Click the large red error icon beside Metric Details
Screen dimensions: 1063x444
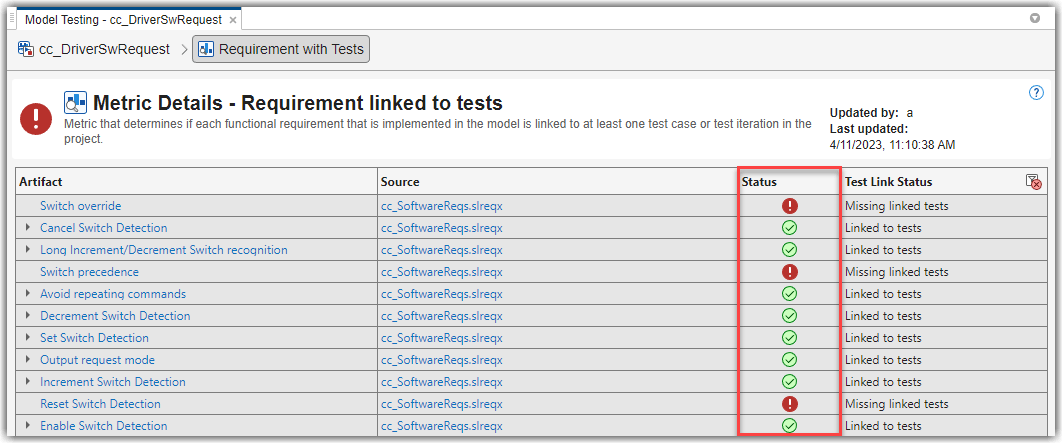(x=36, y=117)
